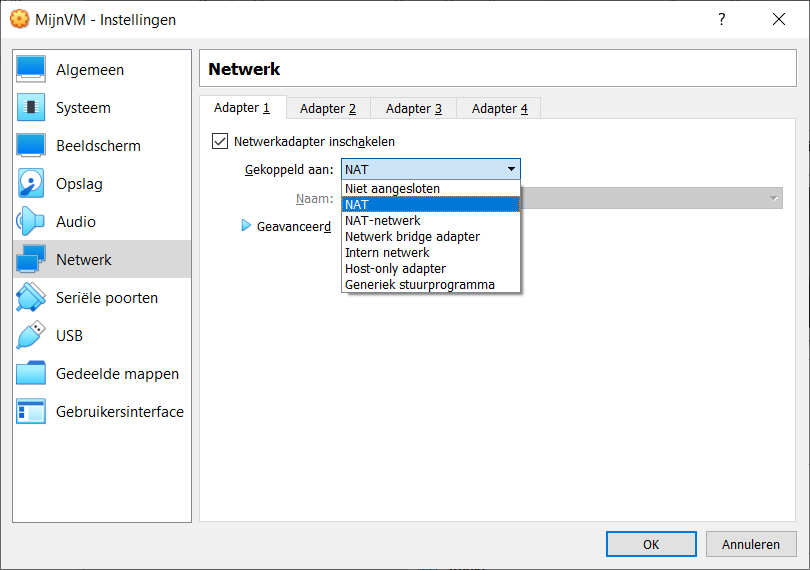Select the Audio speaker icon
Image resolution: width=810 pixels, height=570 pixels.
(31, 222)
